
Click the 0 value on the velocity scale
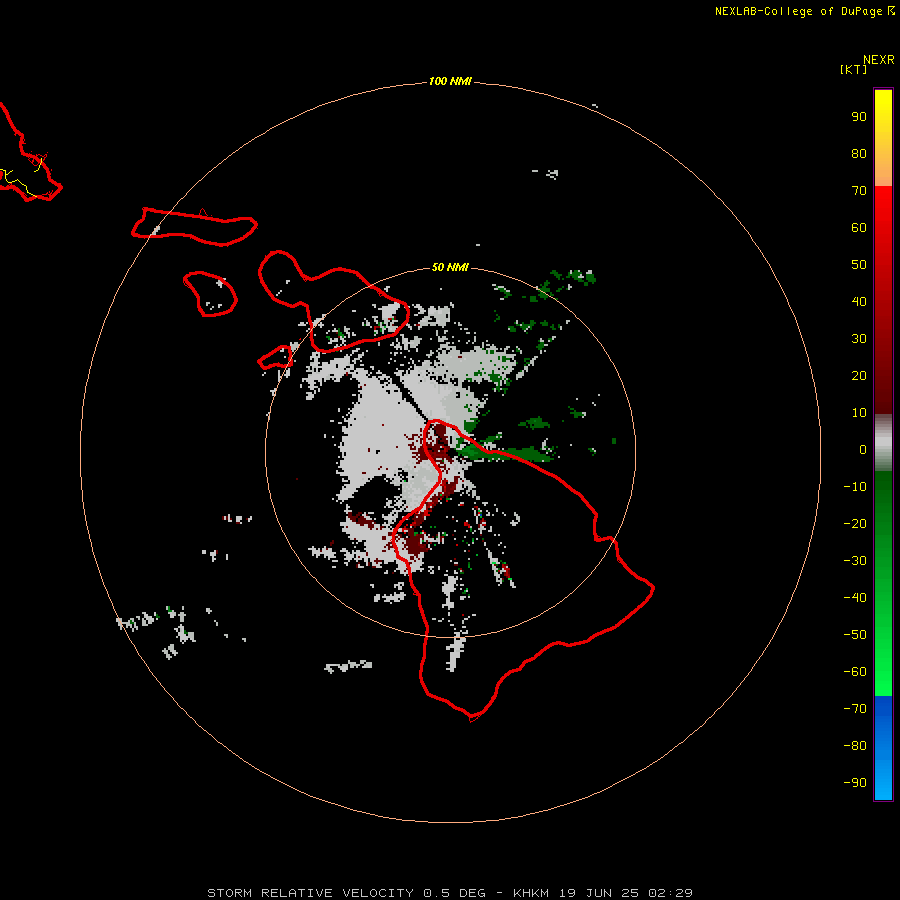863,449
